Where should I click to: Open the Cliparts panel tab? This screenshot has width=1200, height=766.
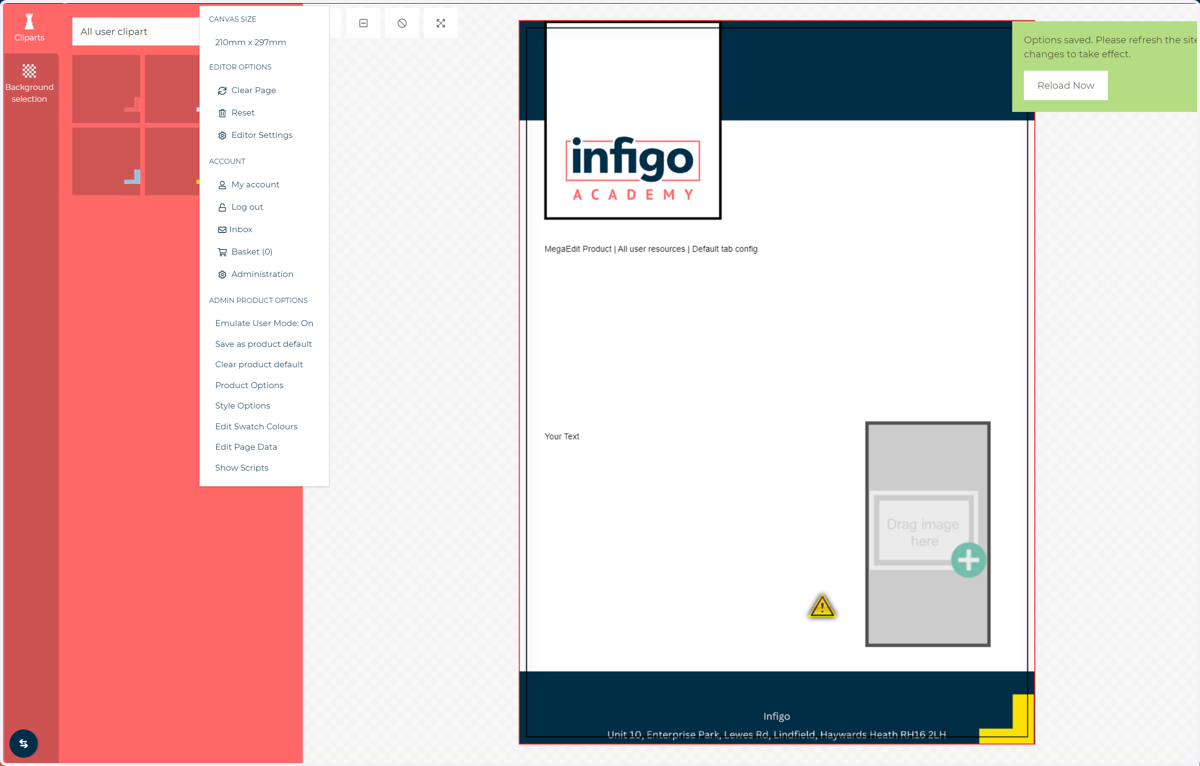pos(29,27)
